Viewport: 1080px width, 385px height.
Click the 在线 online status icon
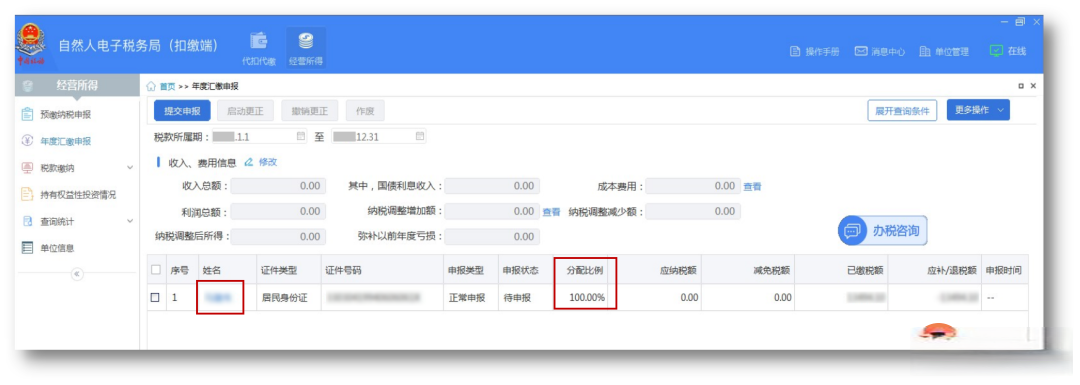click(x=996, y=52)
